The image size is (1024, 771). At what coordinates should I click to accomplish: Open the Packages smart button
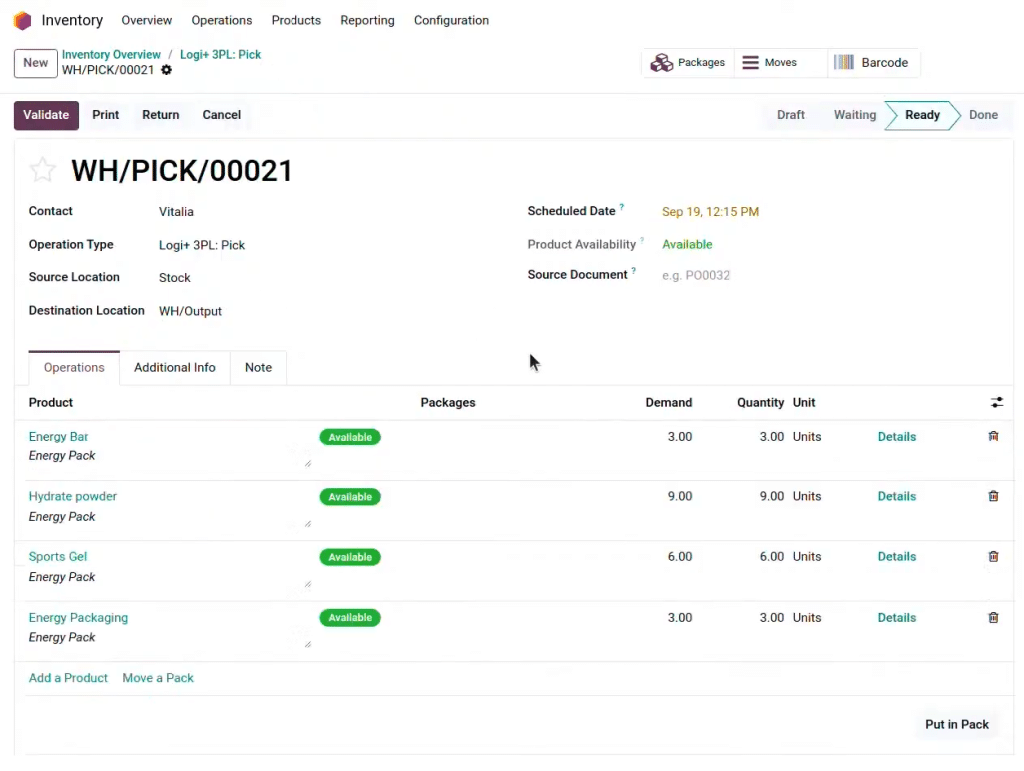click(x=688, y=63)
